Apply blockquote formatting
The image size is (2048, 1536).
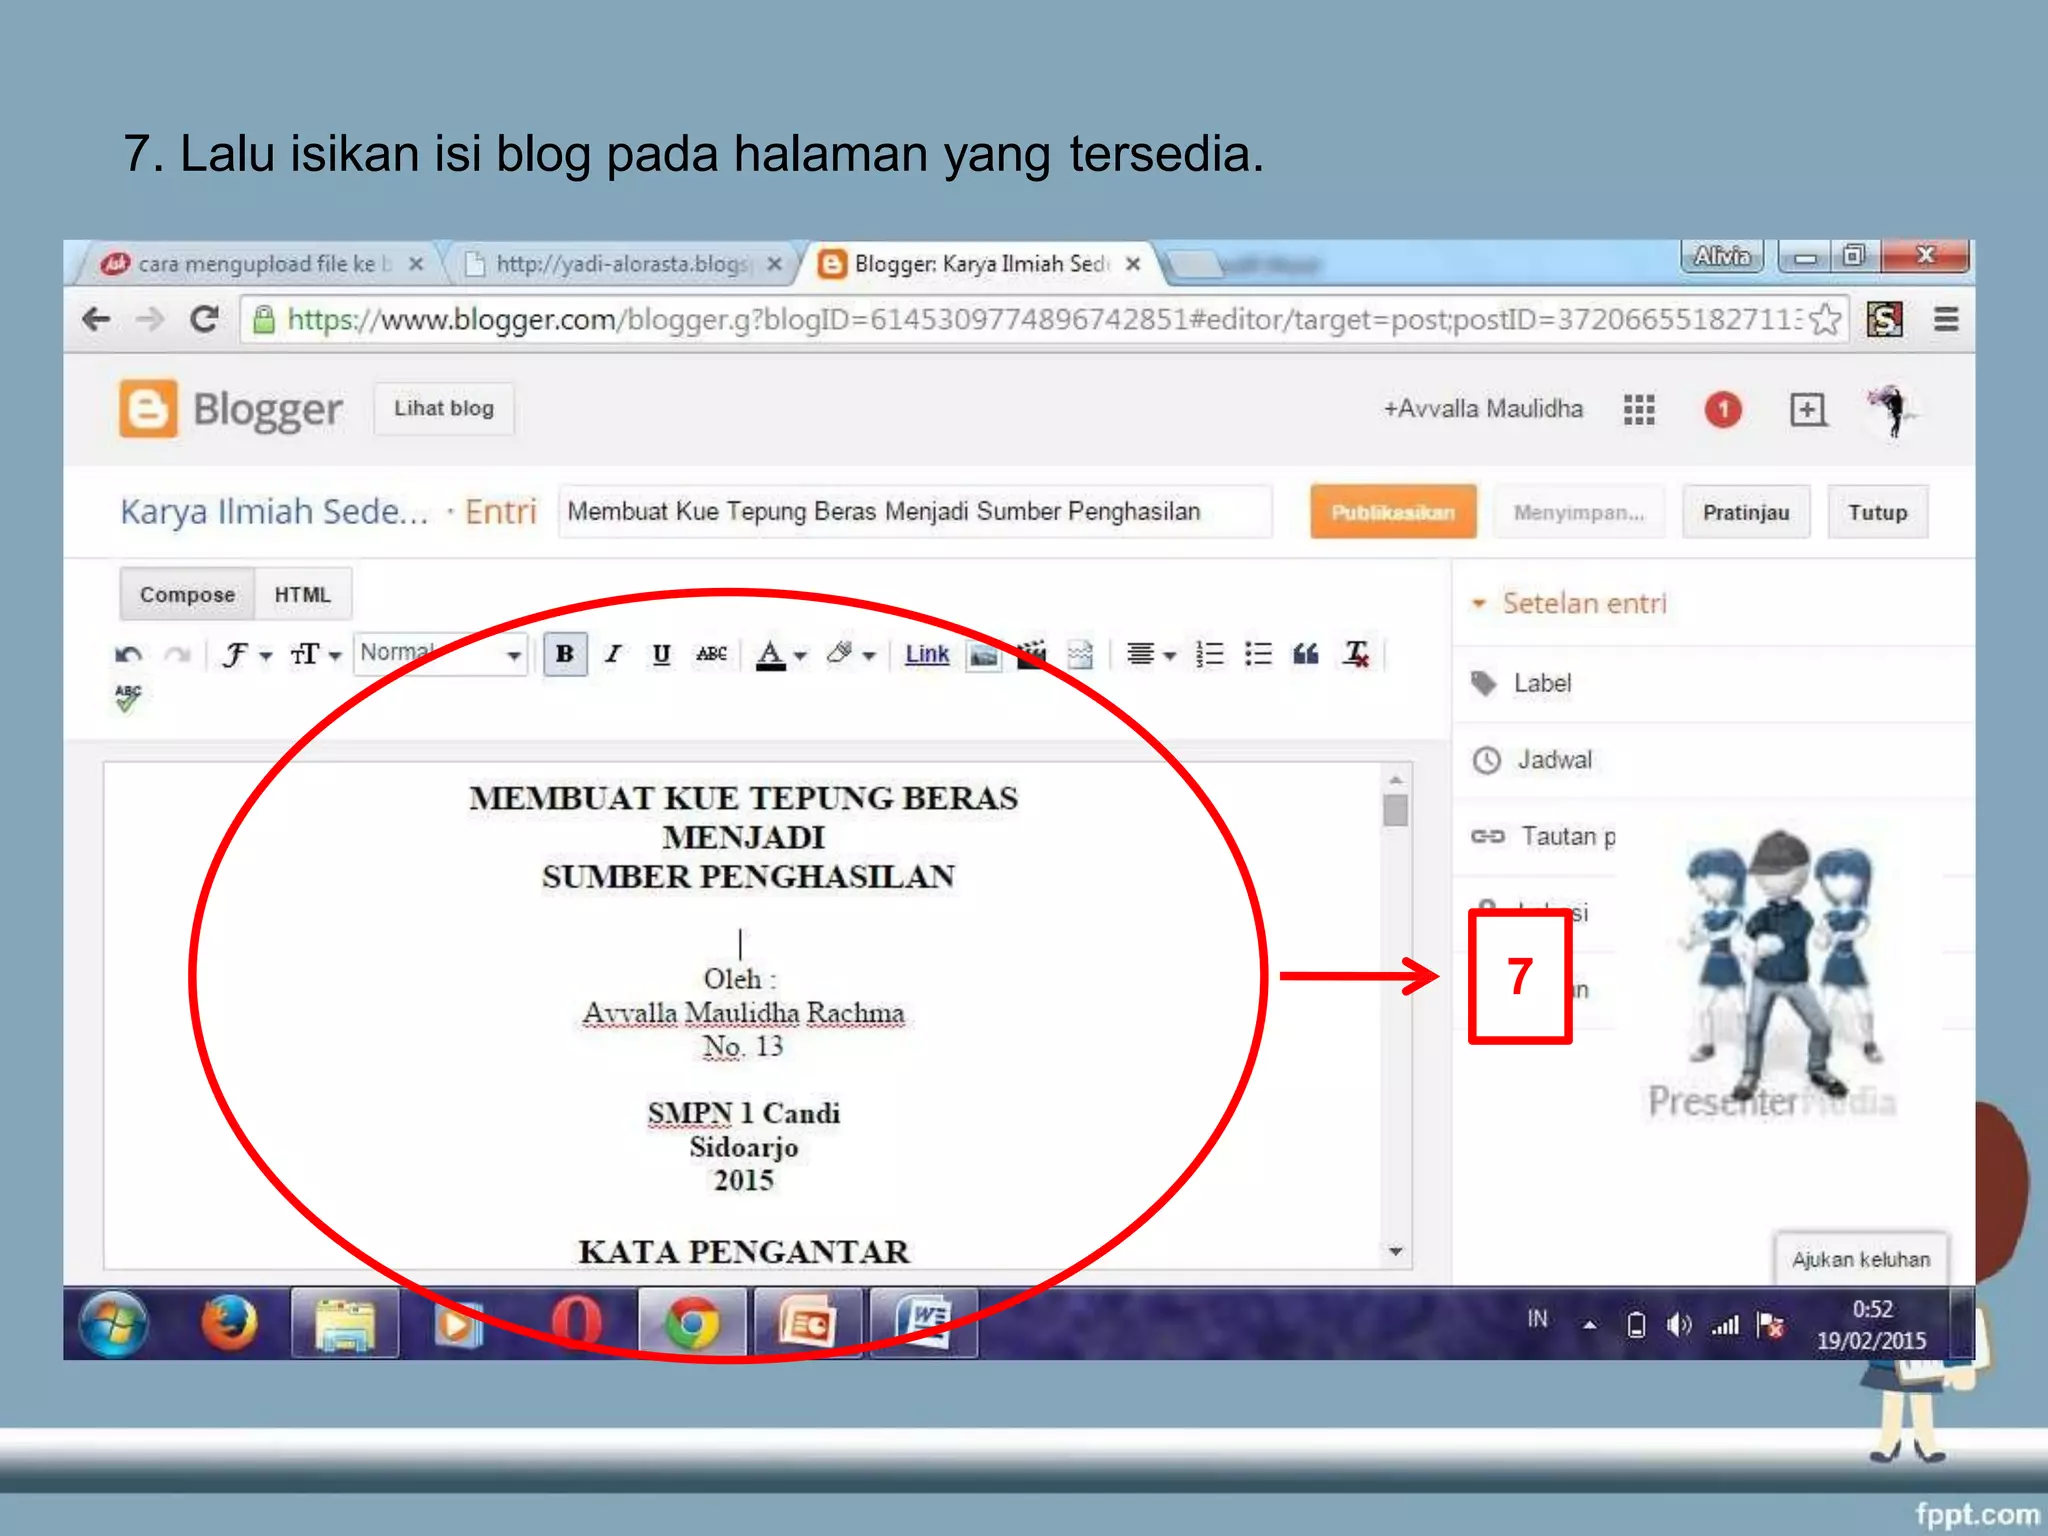1306,654
